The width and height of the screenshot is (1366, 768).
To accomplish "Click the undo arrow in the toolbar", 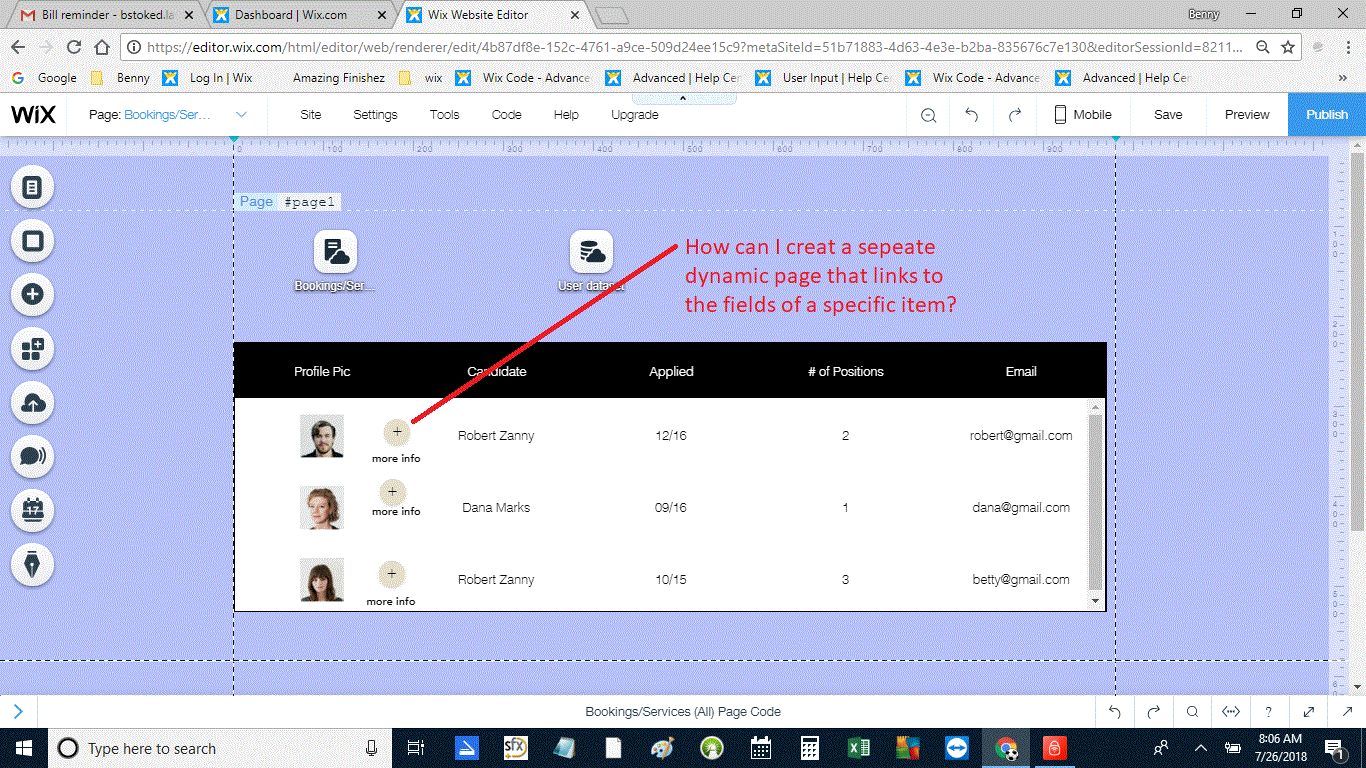I will coord(970,114).
